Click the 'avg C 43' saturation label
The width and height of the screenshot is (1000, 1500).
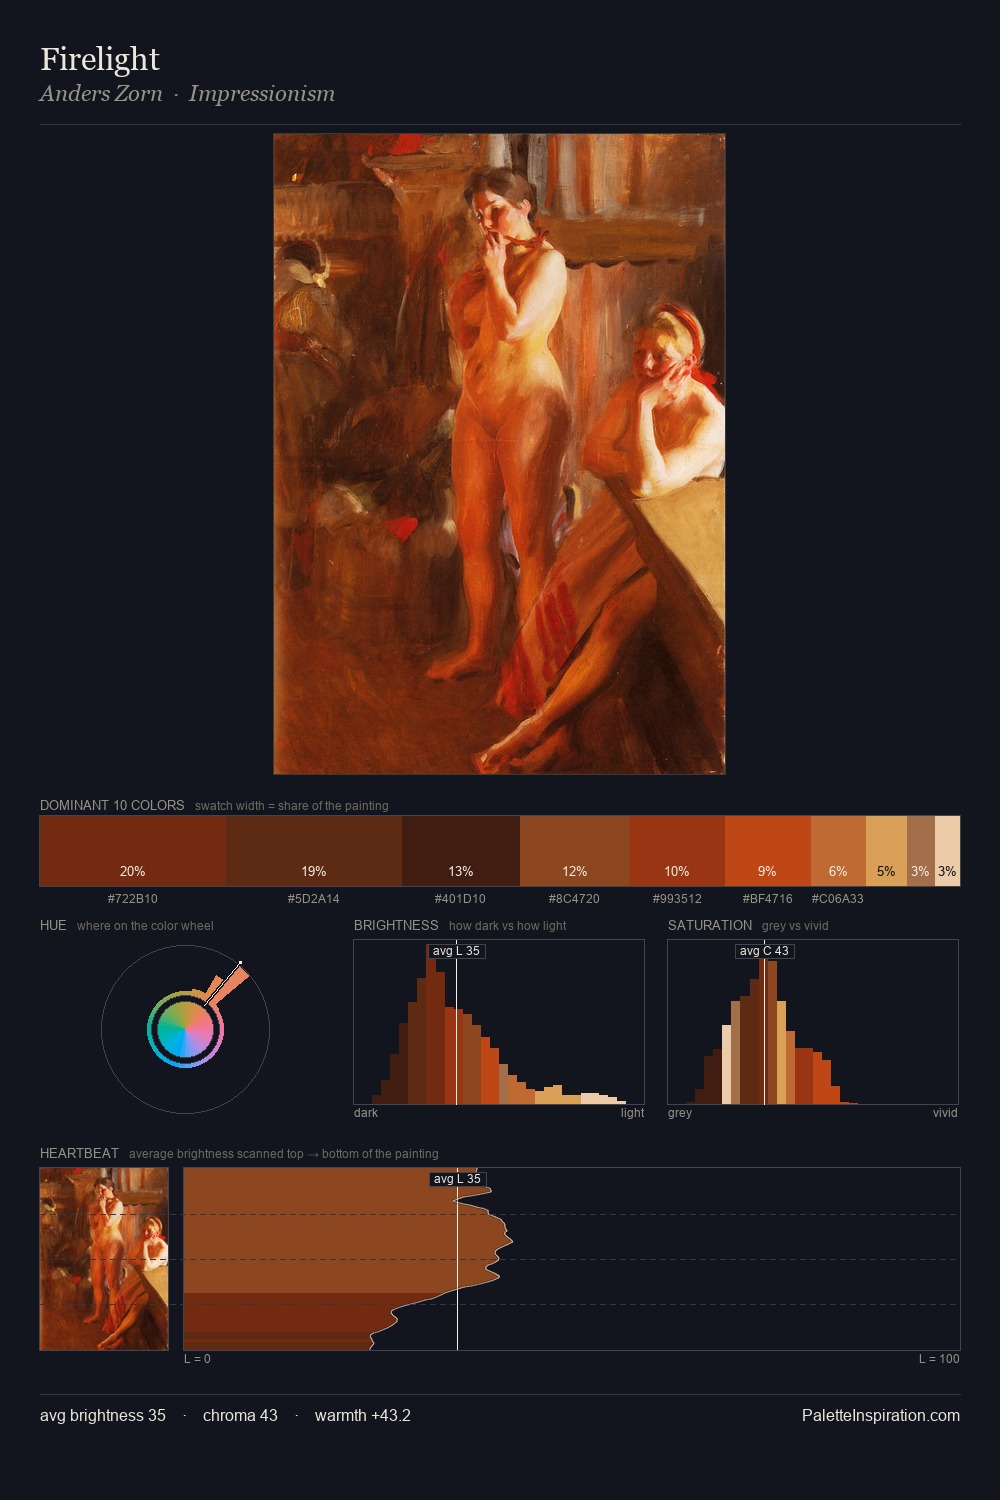coord(764,951)
